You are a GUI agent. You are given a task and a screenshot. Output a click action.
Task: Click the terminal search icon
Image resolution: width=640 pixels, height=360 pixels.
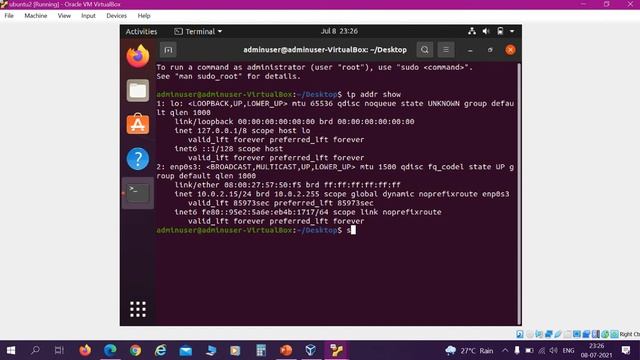[424, 50]
